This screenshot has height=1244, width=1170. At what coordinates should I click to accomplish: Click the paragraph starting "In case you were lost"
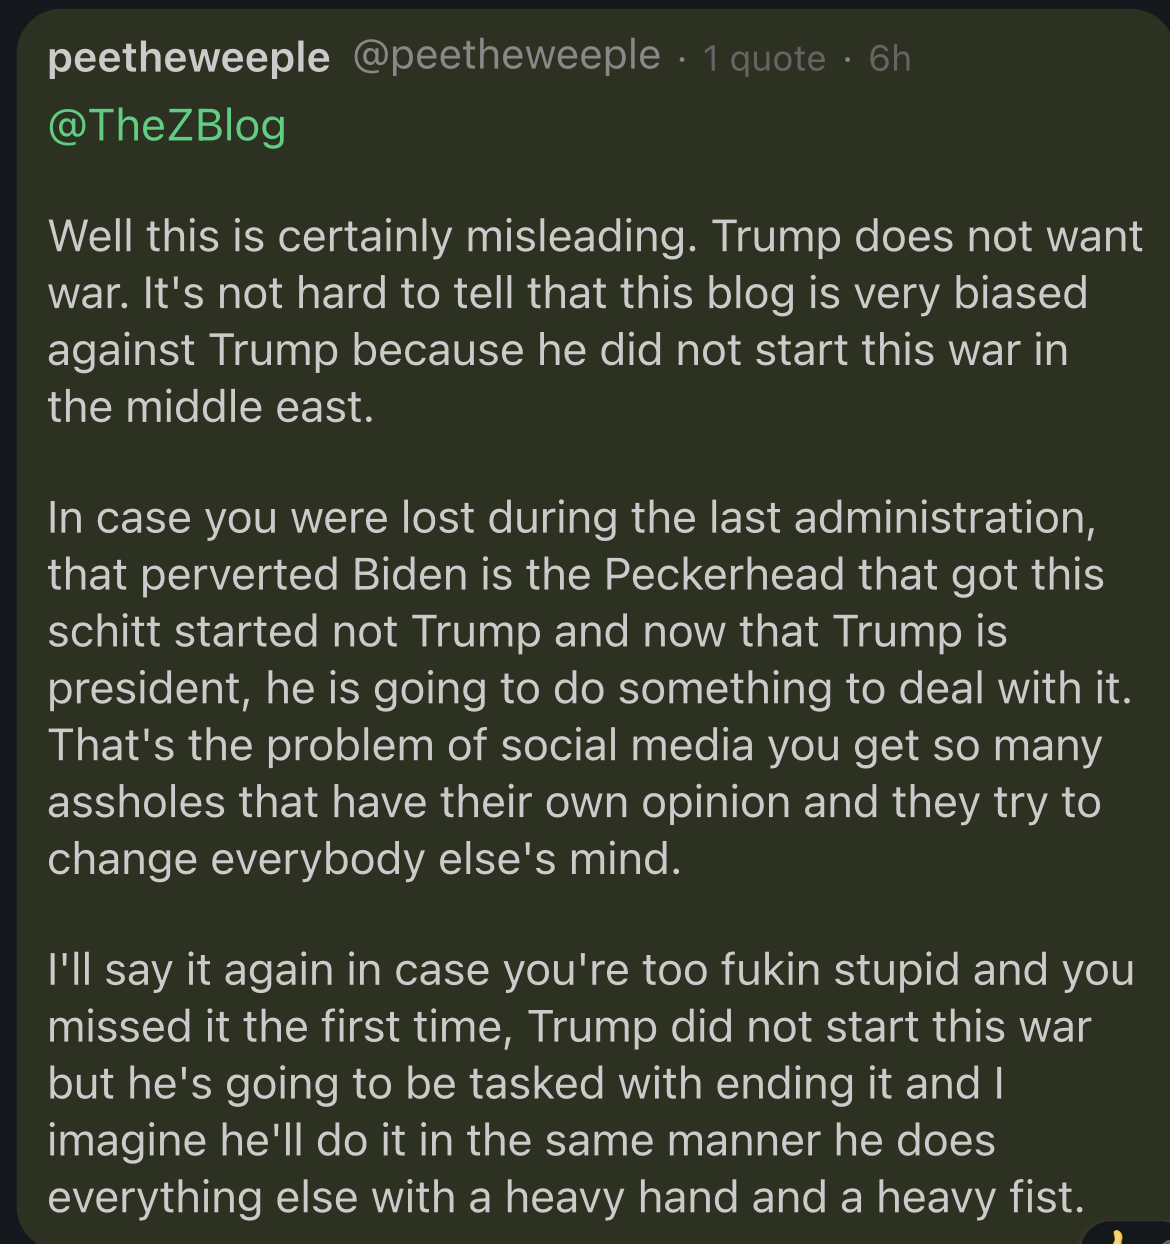click(x=589, y=688)
